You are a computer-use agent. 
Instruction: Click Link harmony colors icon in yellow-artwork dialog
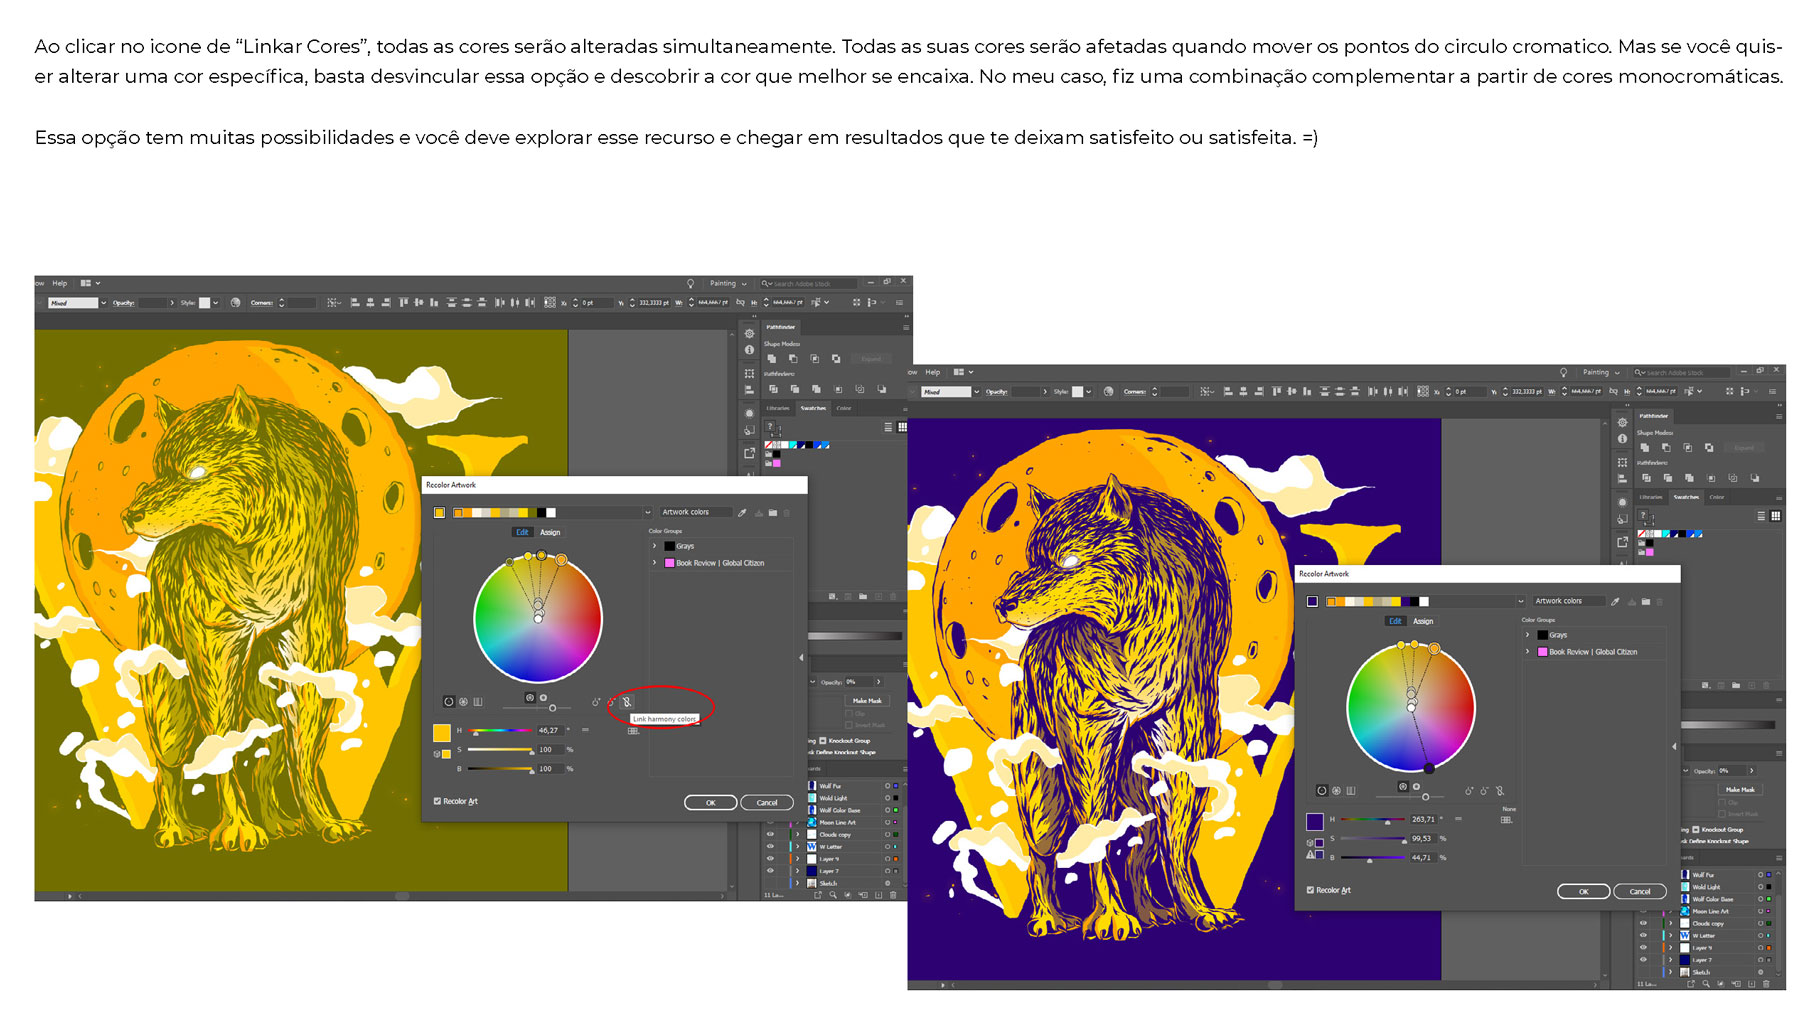[627, 702]
